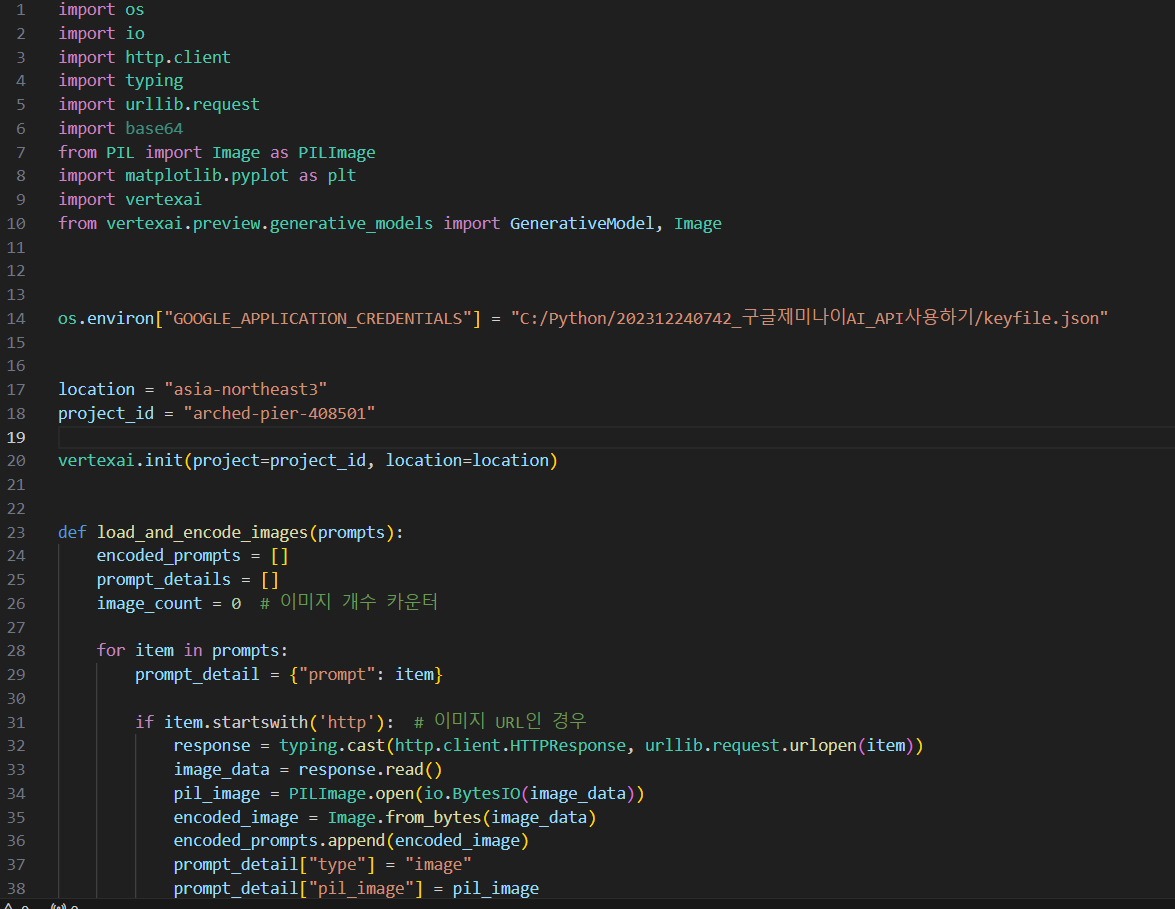
Task: Click the 'os' module name on line 1
Action: point(135,10)
